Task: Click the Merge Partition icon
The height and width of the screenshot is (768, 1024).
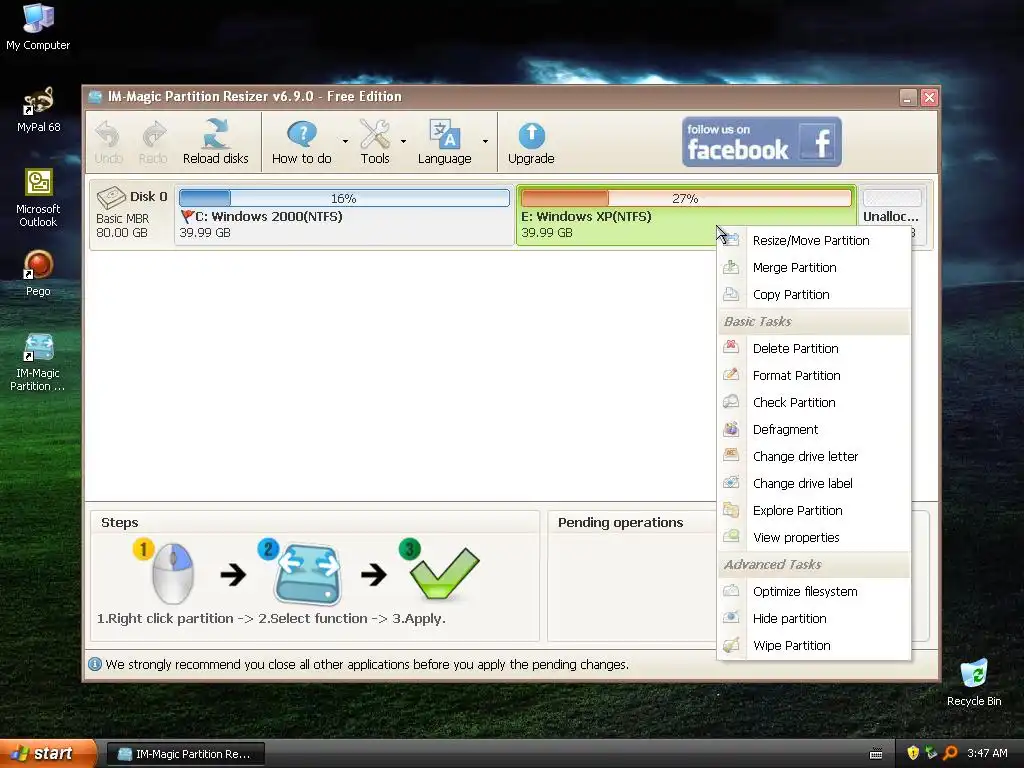Action: click(x=731, y=267)
